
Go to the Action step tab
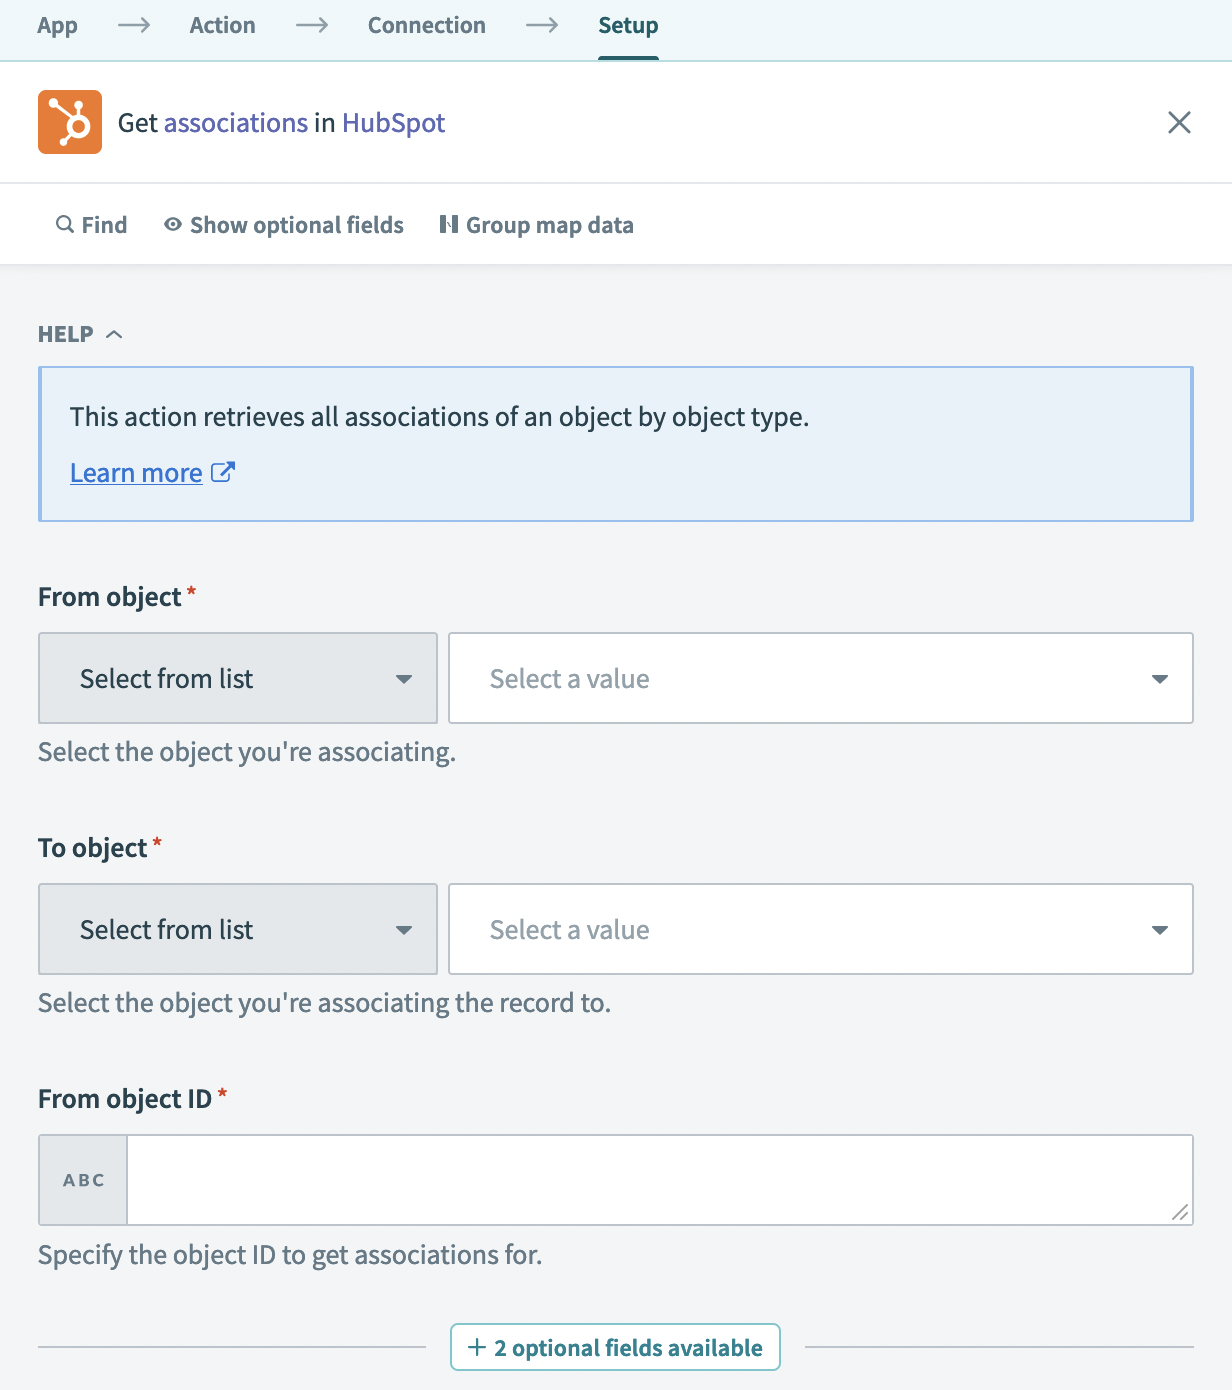222,26
